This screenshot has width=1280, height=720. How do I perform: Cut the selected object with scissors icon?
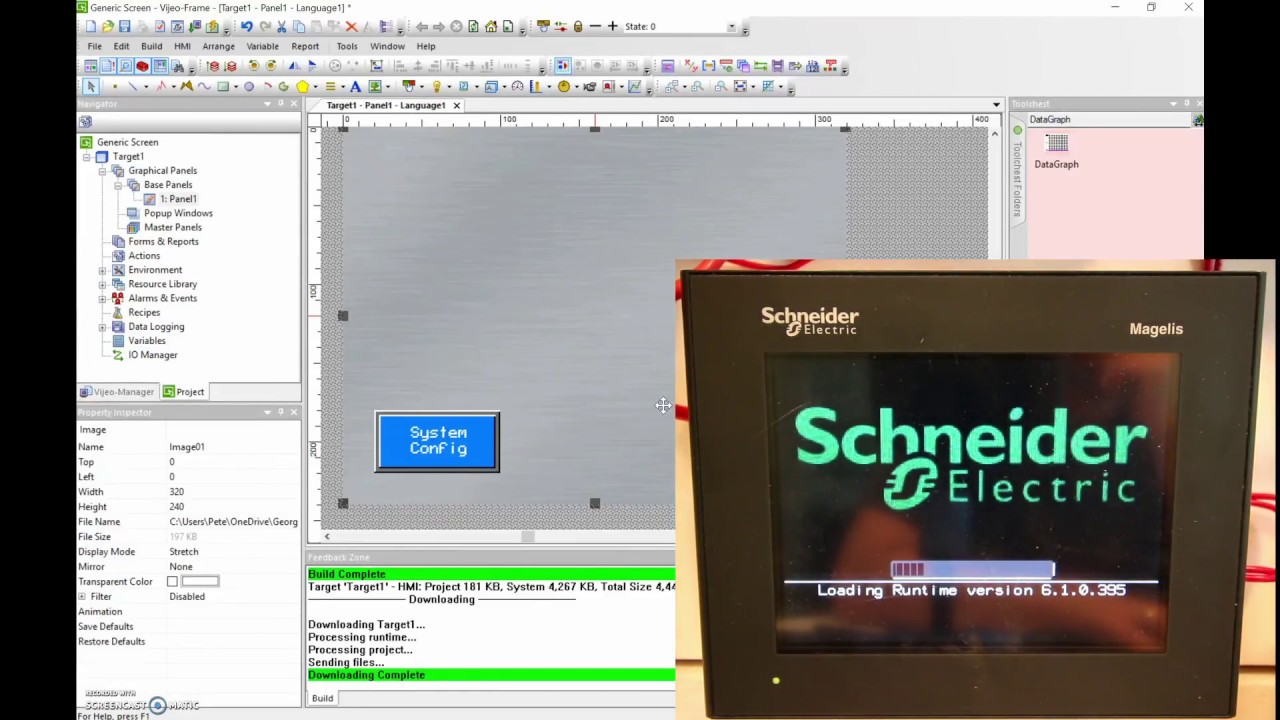pyautogui.click(x=281, y=27)
